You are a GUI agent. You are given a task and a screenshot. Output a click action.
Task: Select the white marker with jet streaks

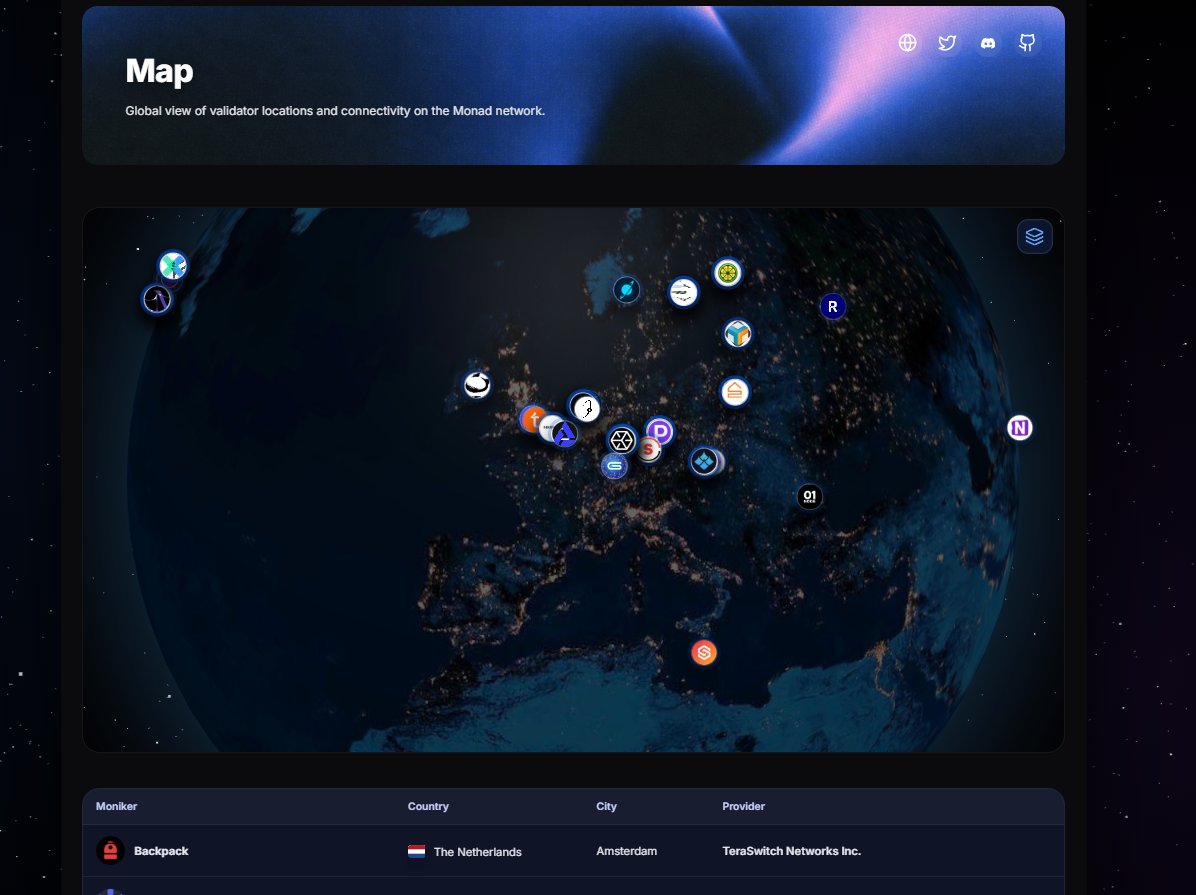point(683,291)
